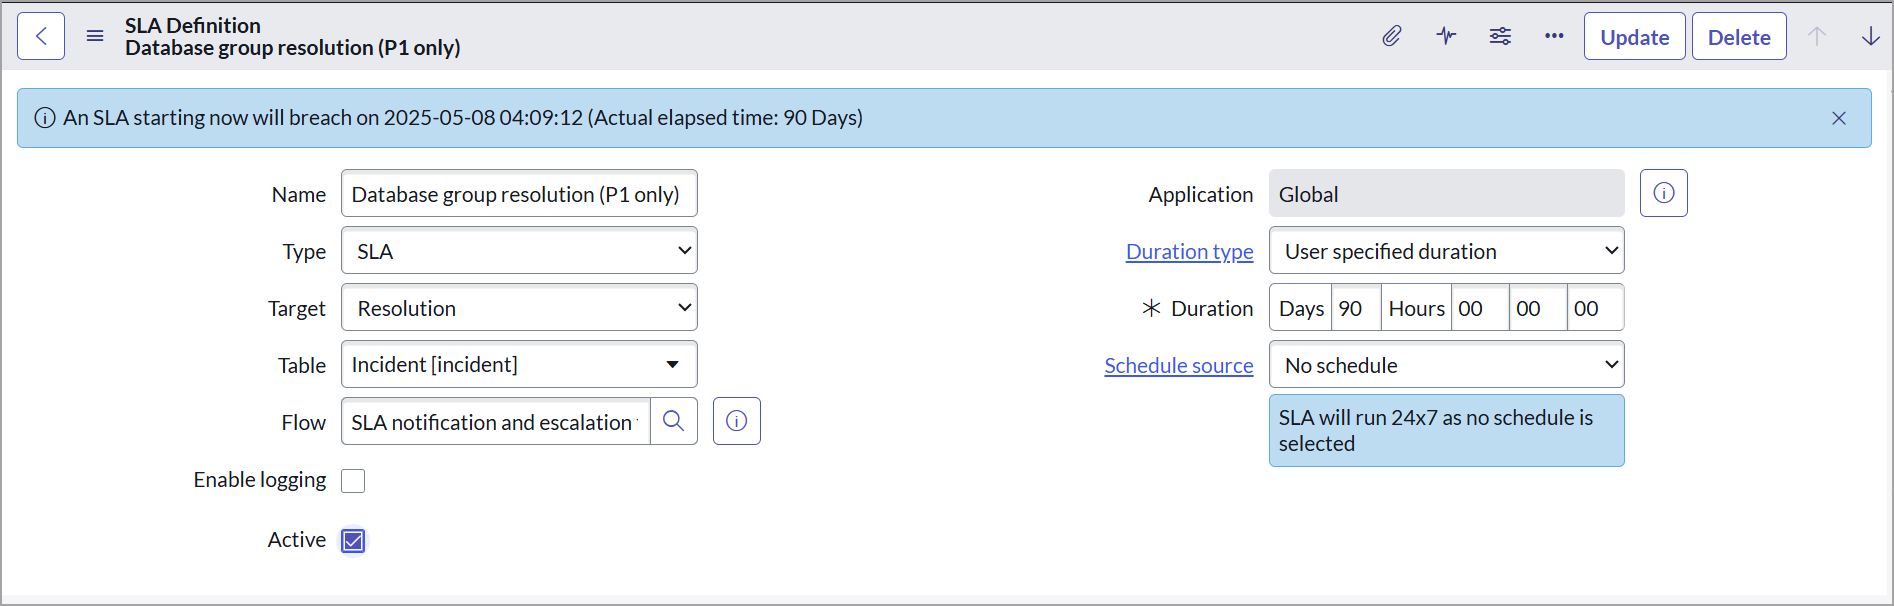This screenshot has height=606, width=1894.
Task: Click the Update button
Action: 1635,36
